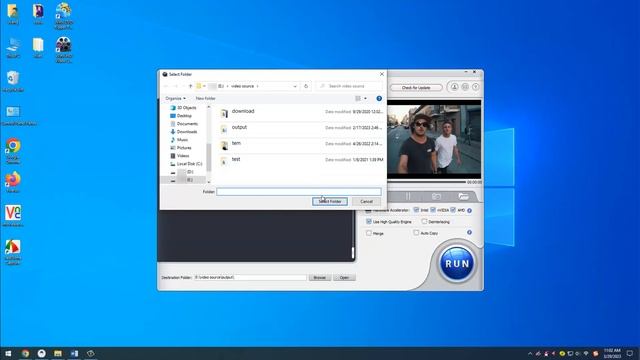Image resolution: width=640 pixels, height=360 pixels.
Task: Toggle the nVIDIA checkbox
Action: pyautogui.click(x=433, y=210)
